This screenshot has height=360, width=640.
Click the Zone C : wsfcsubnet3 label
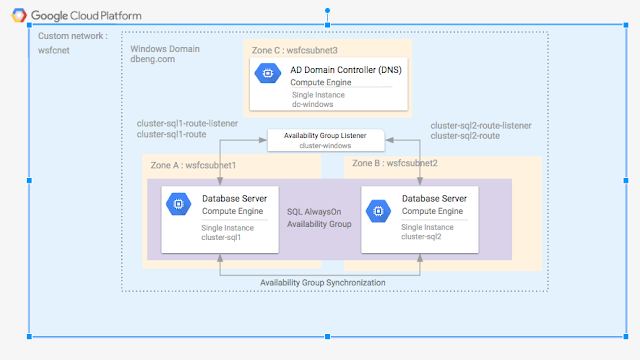pyautogui.click(x=294, y=50)
